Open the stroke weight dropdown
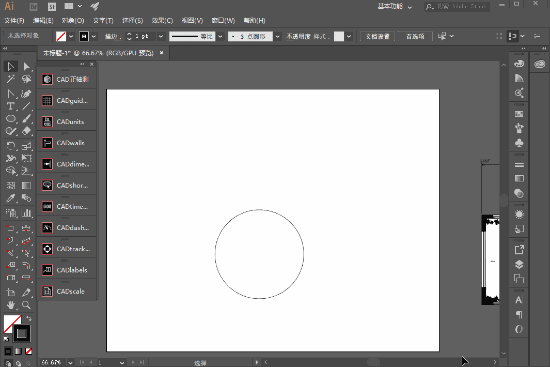The width and height of the screenshot is (550, 367). point(161,36)
